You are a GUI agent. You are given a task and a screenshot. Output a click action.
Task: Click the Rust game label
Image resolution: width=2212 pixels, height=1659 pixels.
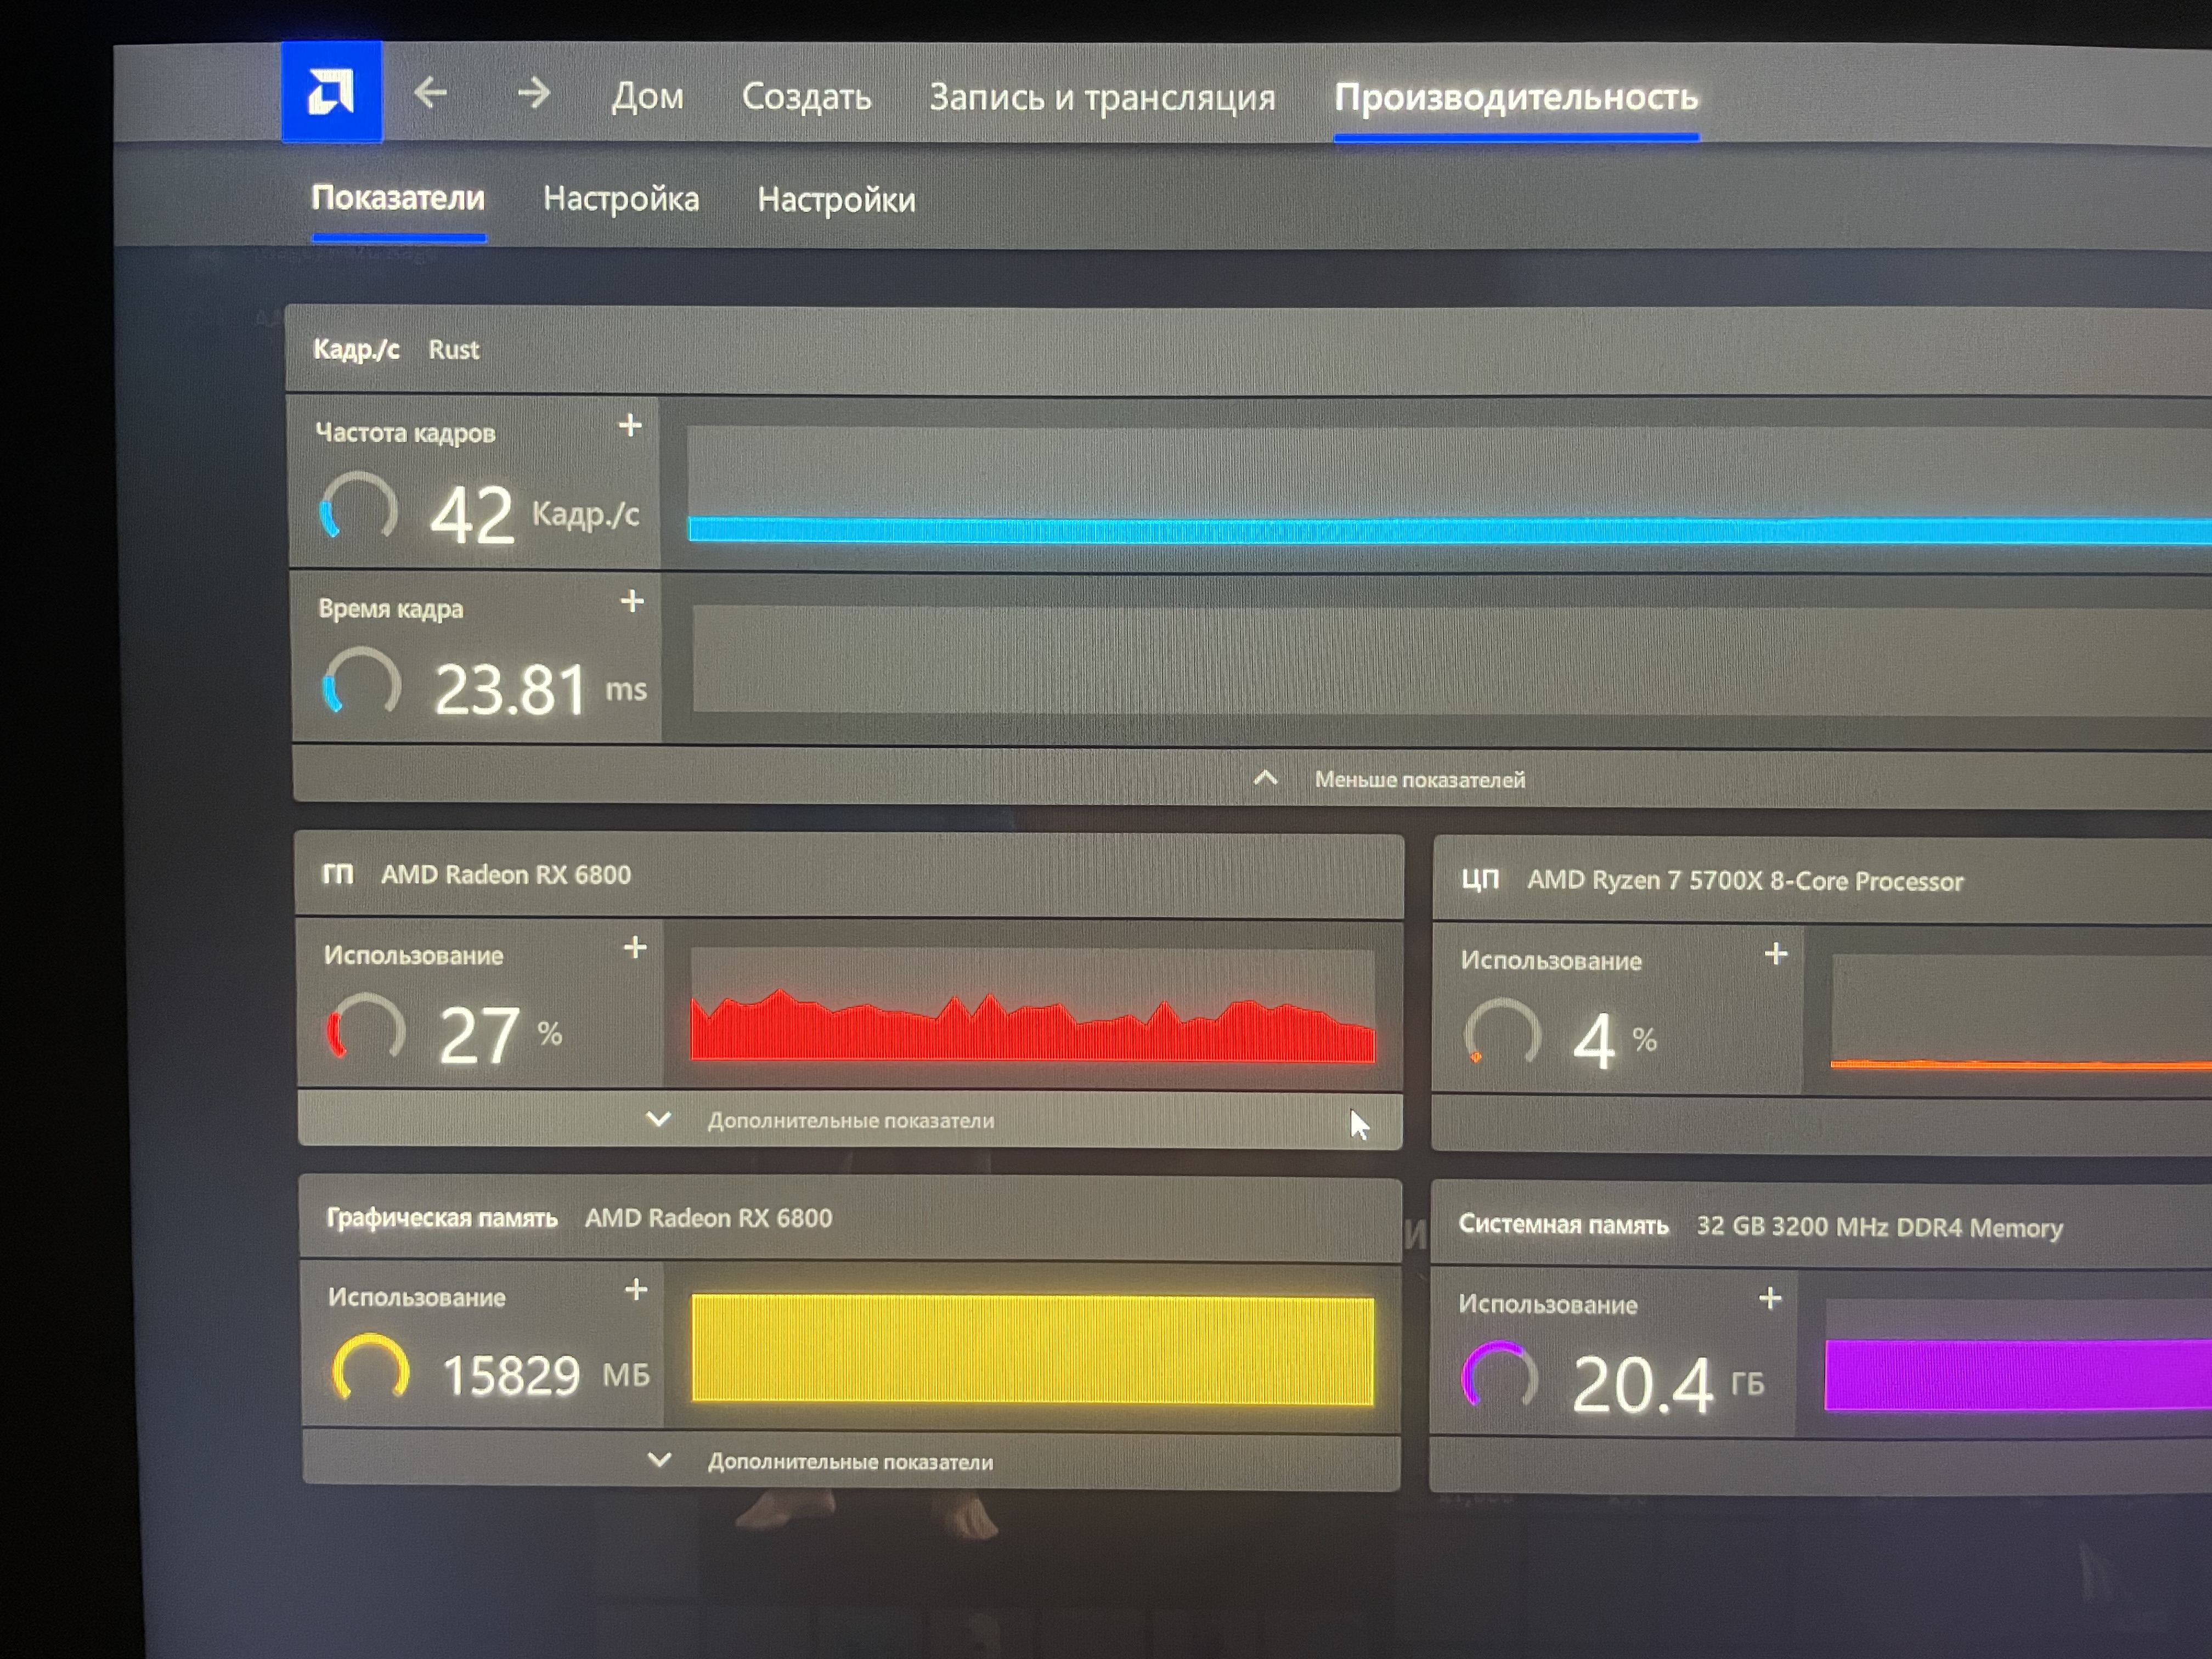coord(454,350)
